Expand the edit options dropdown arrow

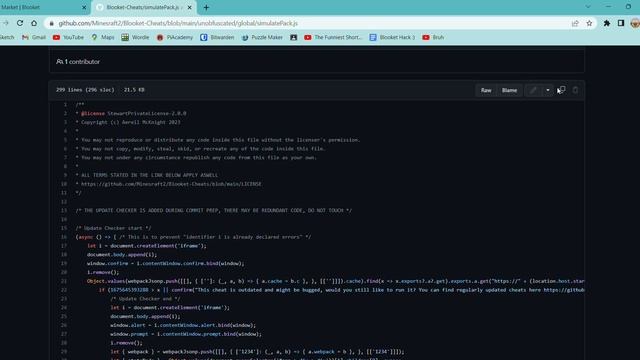click(x=547, y=90)
